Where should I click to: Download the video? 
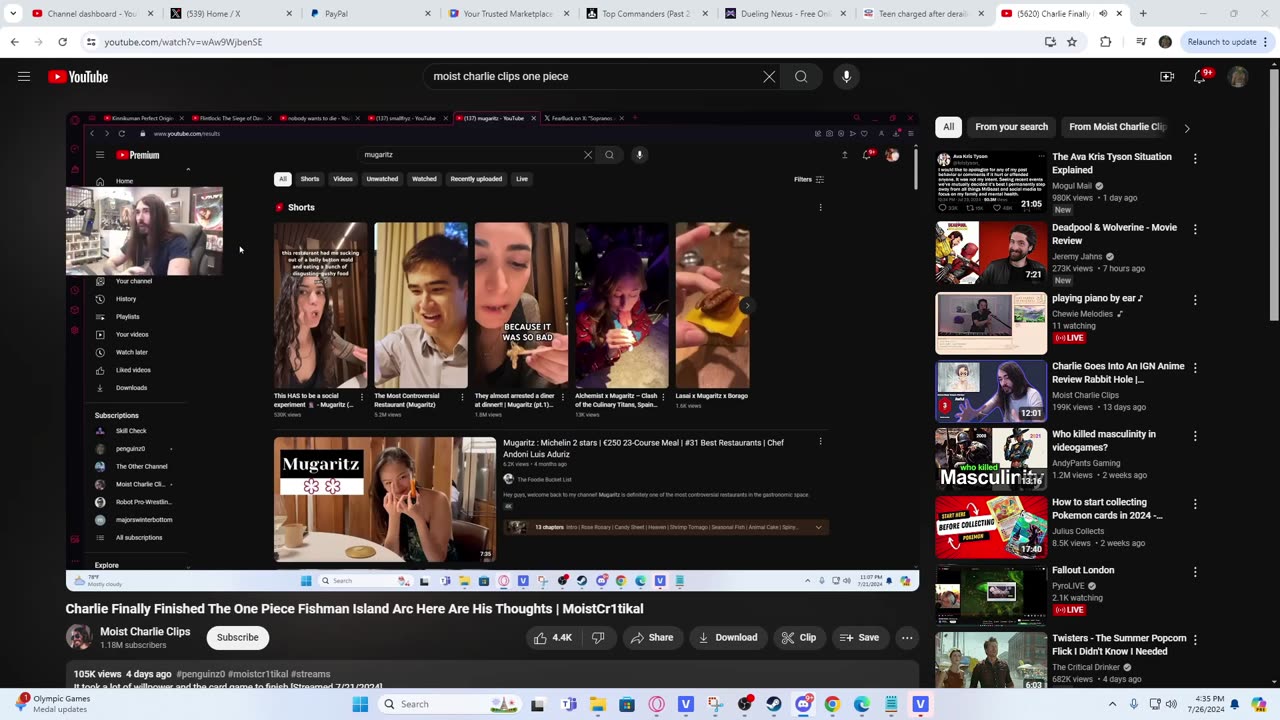[x=727, y=638]
